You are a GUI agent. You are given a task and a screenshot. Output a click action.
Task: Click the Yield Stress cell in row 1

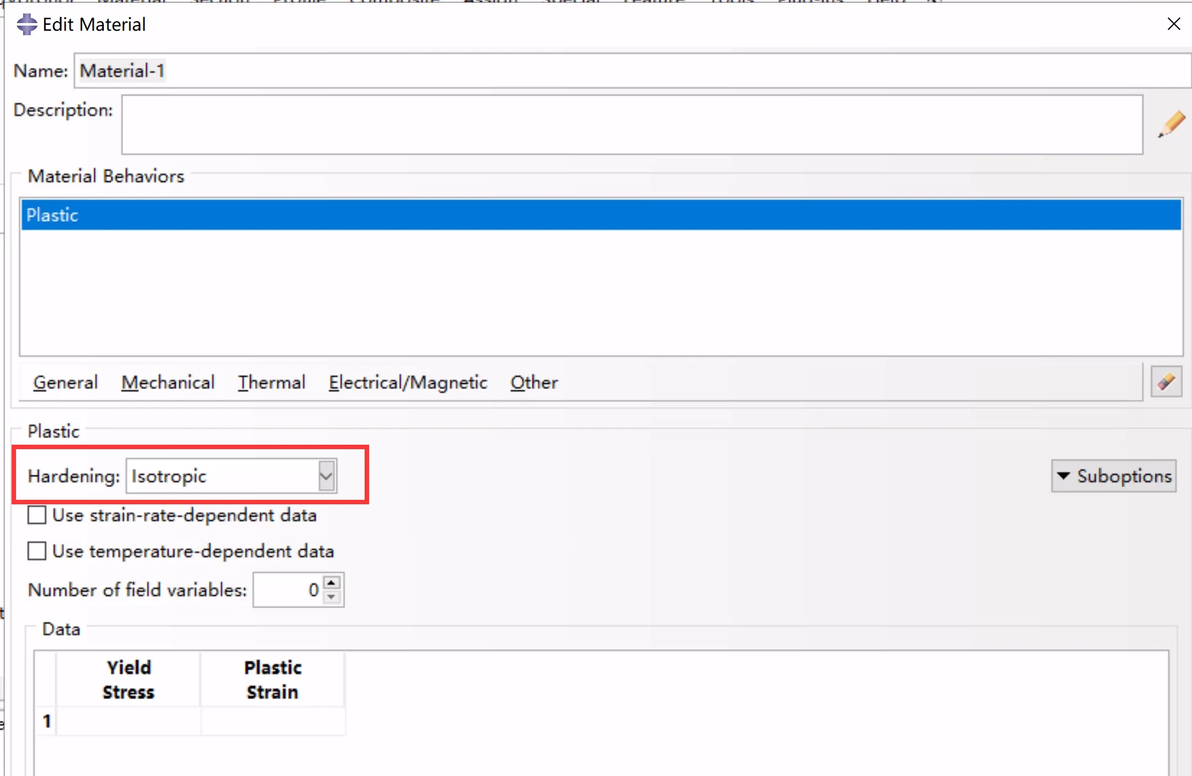128,721
